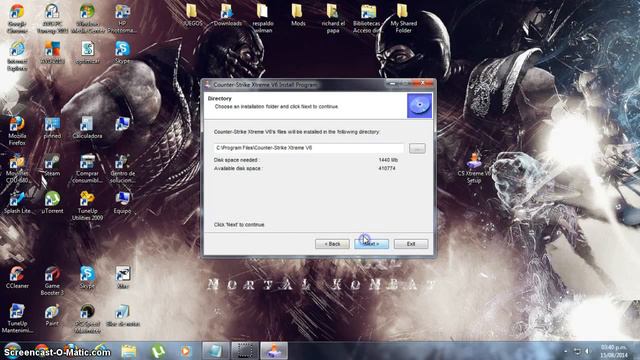
Task: Select the optimizar desktop file
Action: tap(87, 52)
